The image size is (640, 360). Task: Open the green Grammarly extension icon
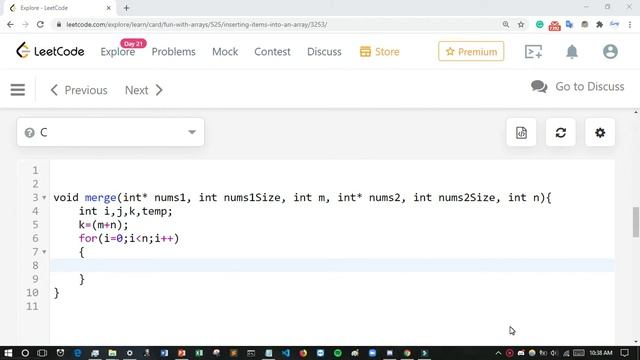pos(540,24)
